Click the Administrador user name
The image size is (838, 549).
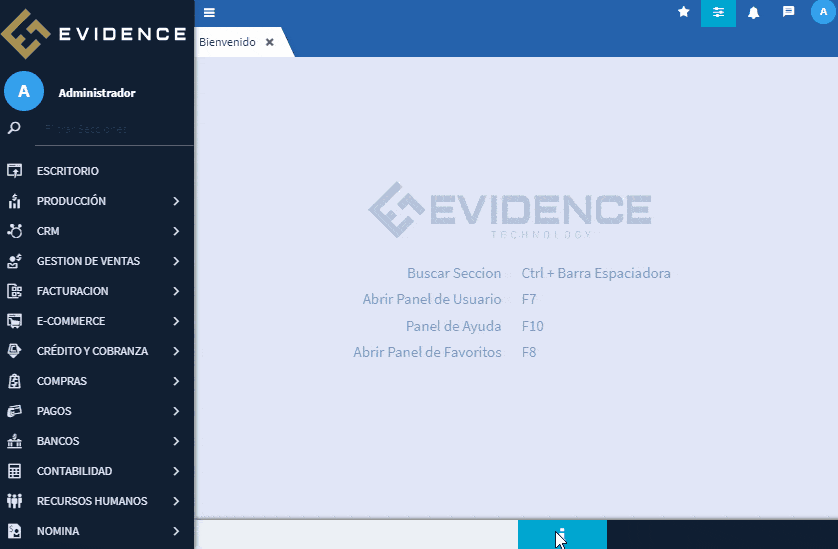coord(97,92)
